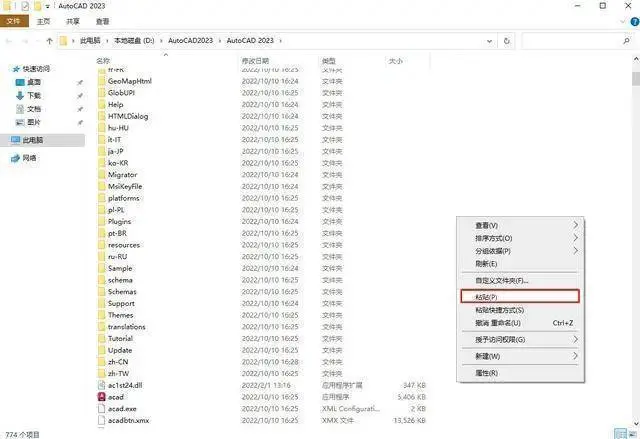Expand the address bar history dropdown
Viewport: 640px width, 439px height.
click(489, 41)
